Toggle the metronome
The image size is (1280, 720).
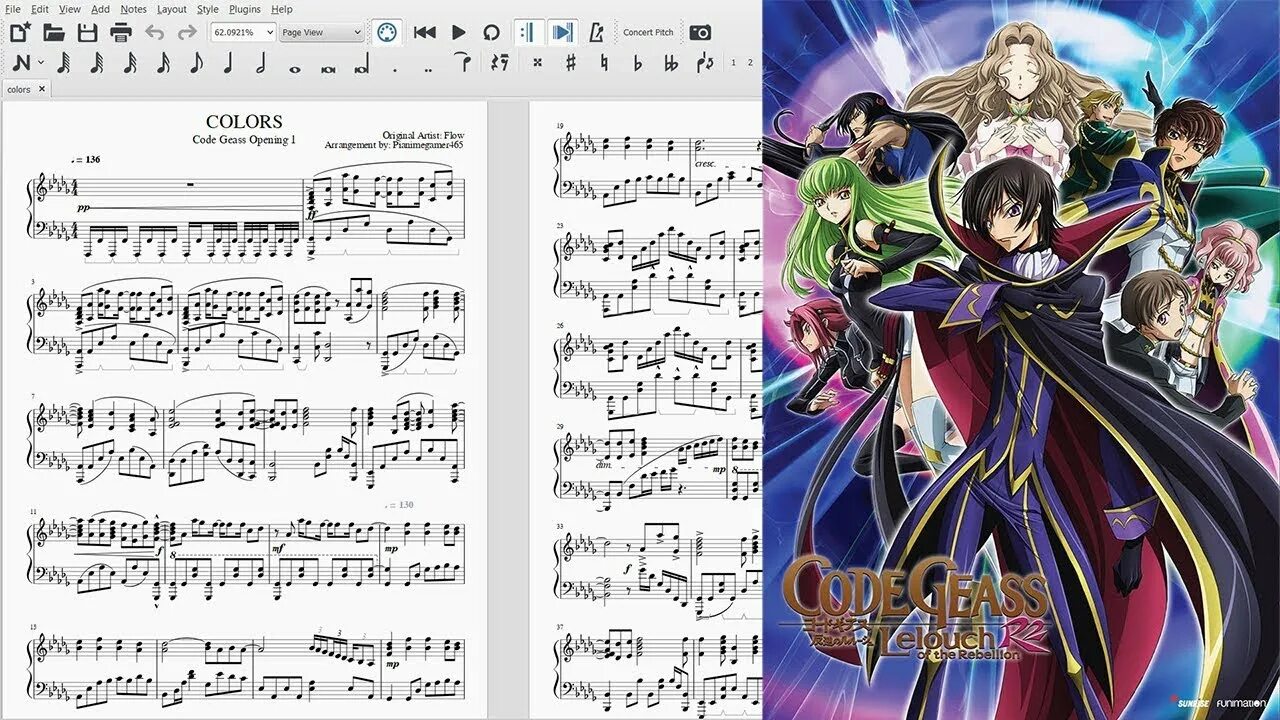(x=596, y=33)
